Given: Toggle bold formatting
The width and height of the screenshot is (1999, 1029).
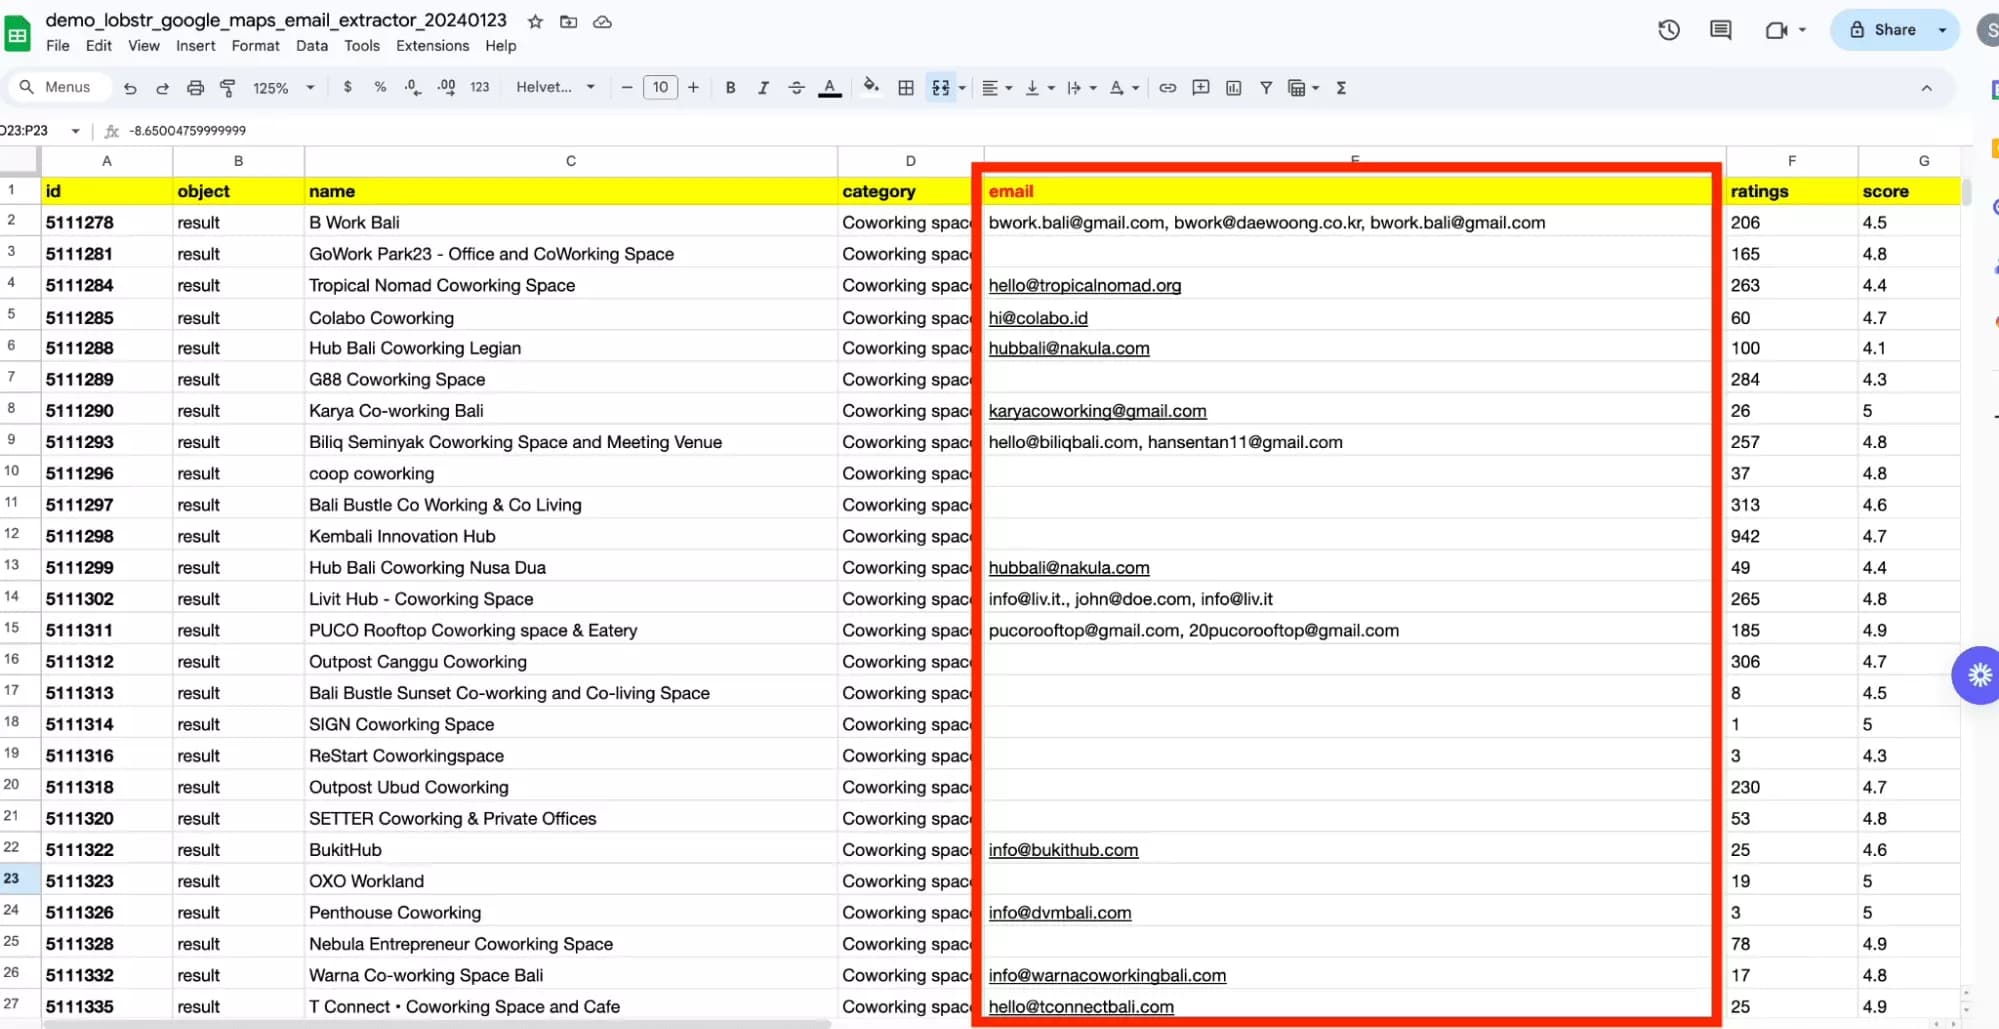Looking at the screenshot, I should (x=731, y=88).
